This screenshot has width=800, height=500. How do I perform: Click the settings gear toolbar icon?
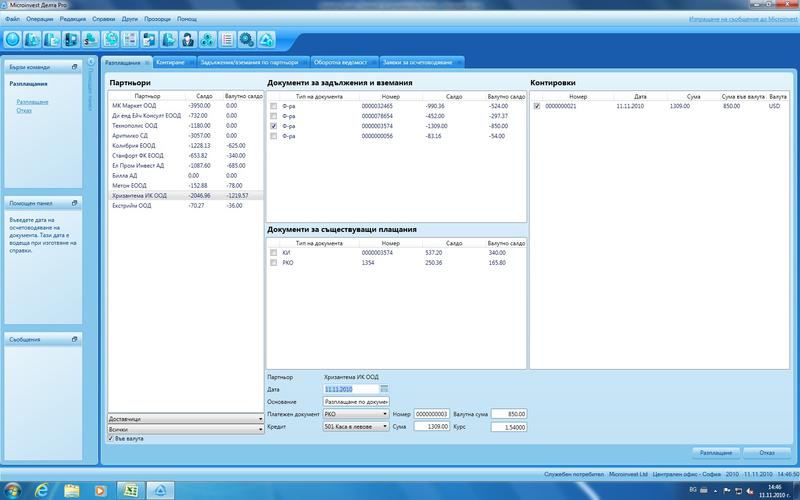(x=246, y=40)
